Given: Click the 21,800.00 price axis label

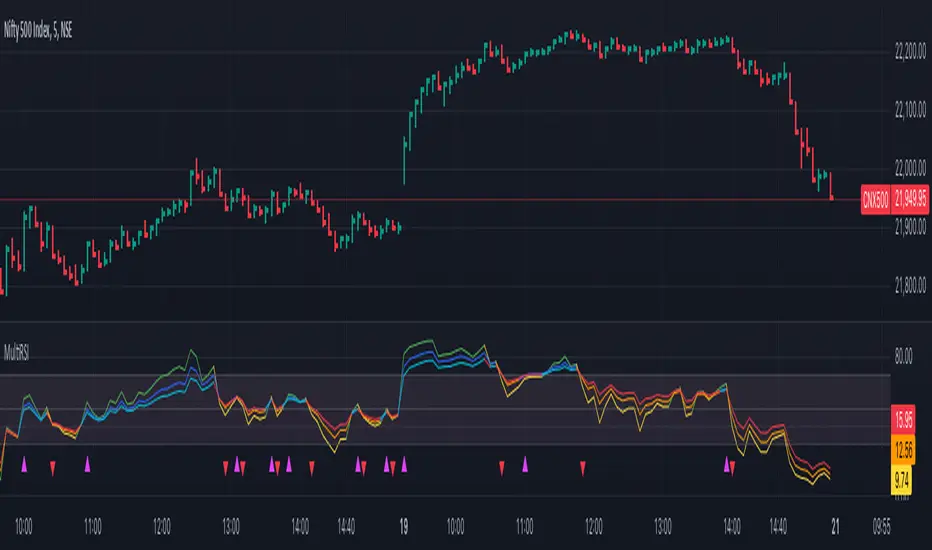Looking at the screenshot, I should pos(910,286).
